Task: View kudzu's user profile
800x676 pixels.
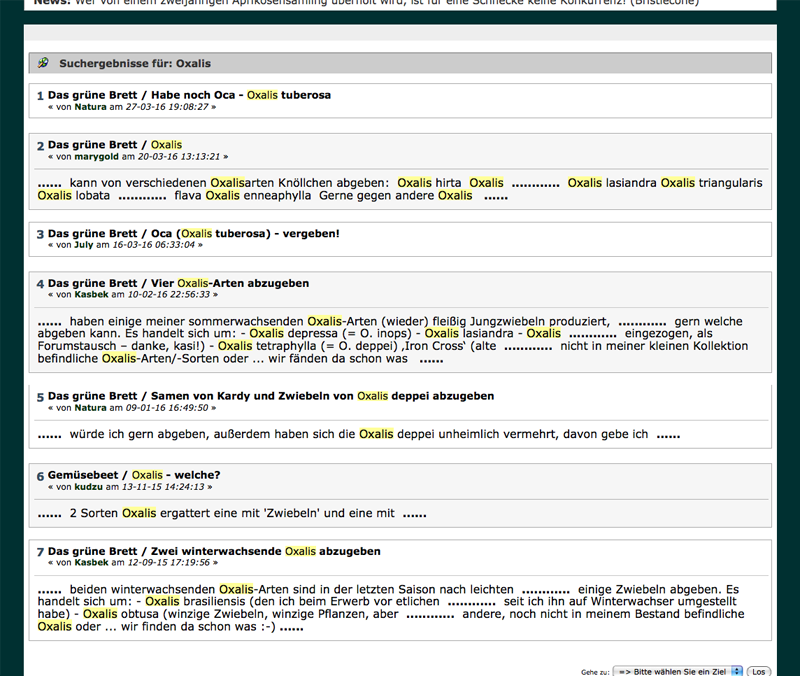Action: coord(89,486)
